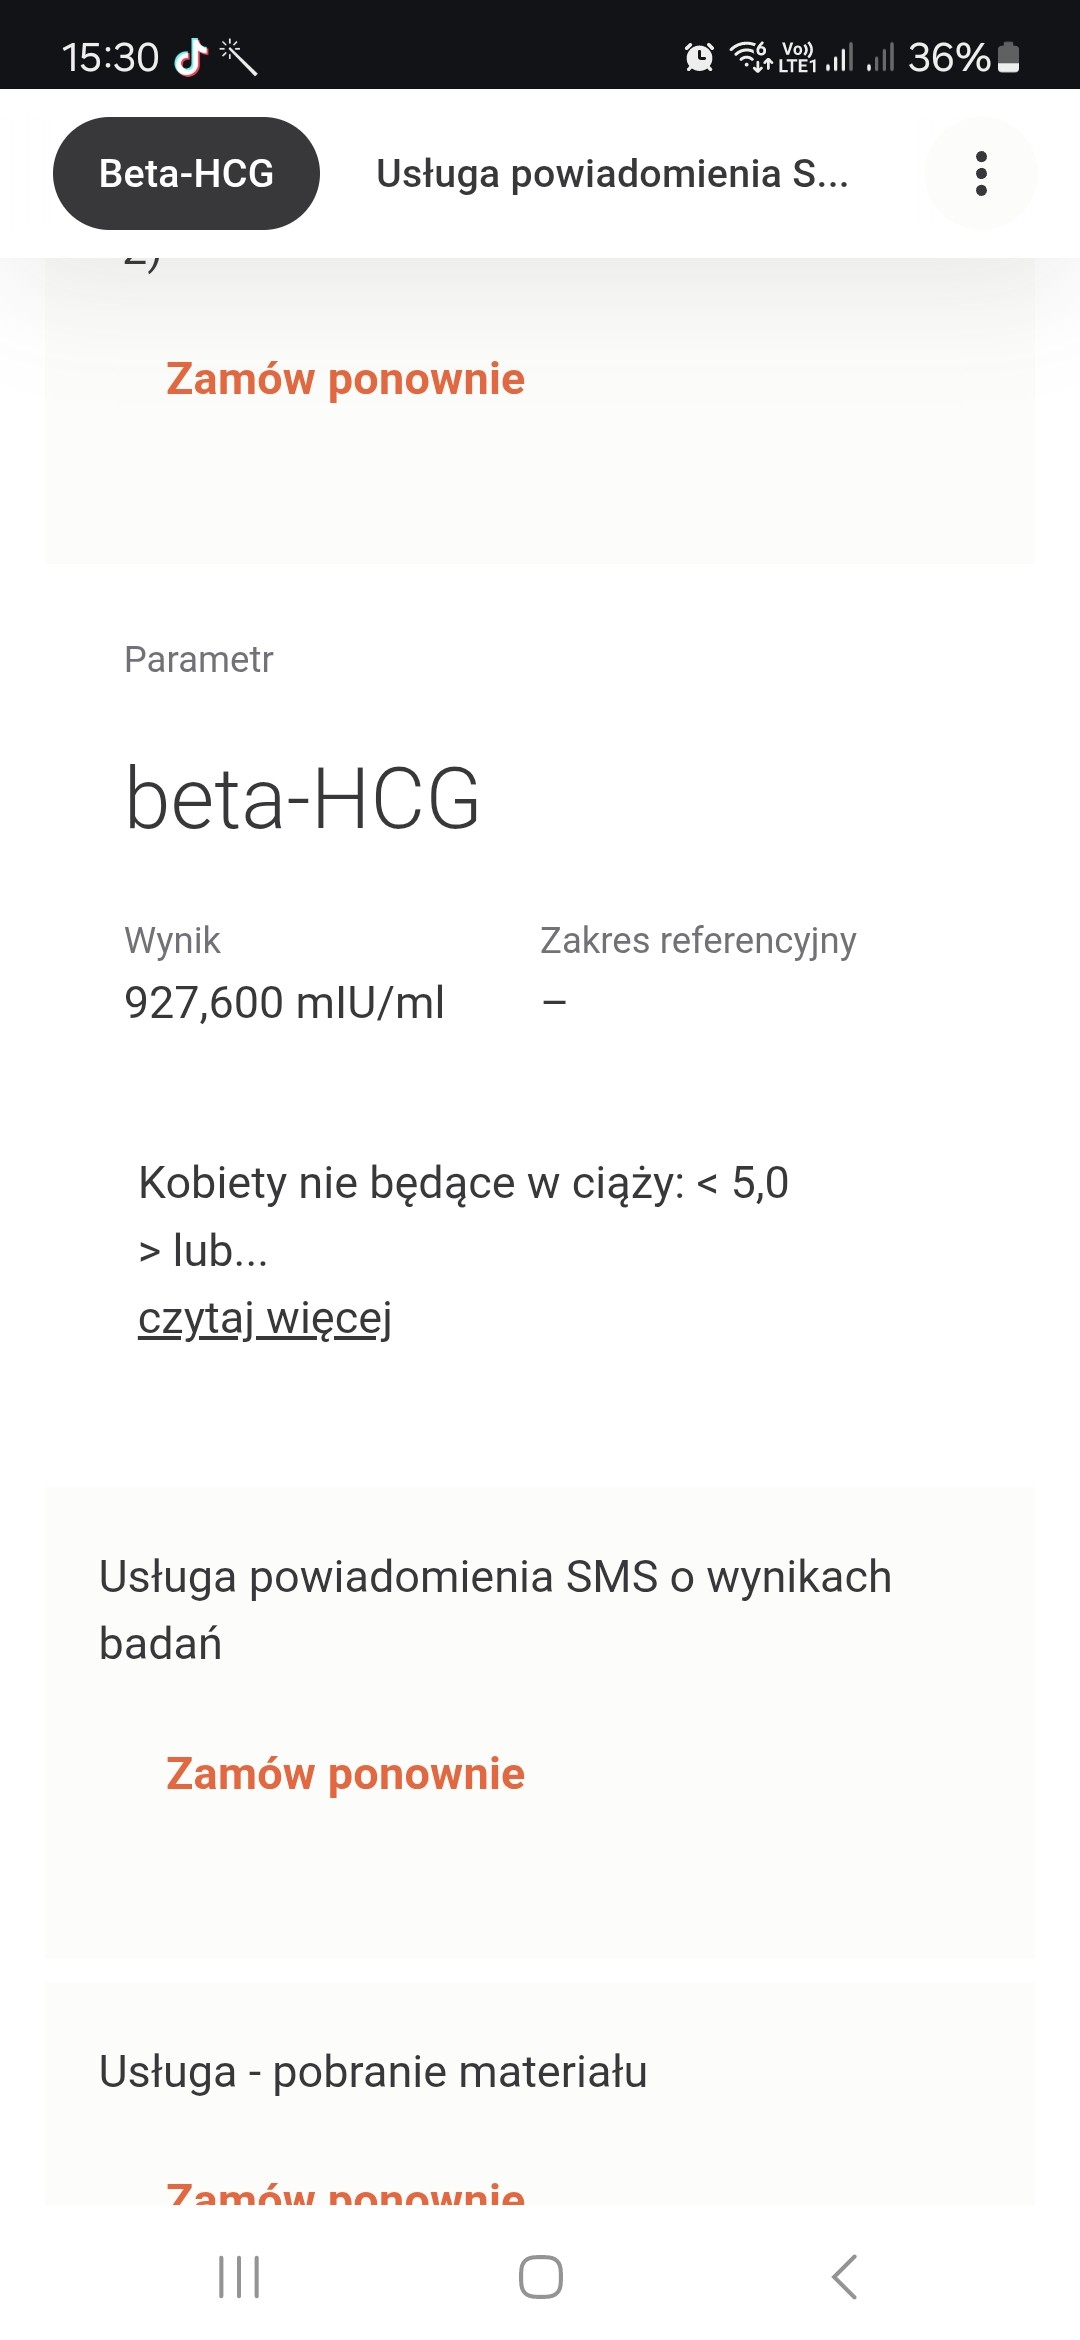Image resolution: width=1080 pixels, height=2340 pixels.
Task: Tap the alarm clock status icon
Action: pos(699,57)
